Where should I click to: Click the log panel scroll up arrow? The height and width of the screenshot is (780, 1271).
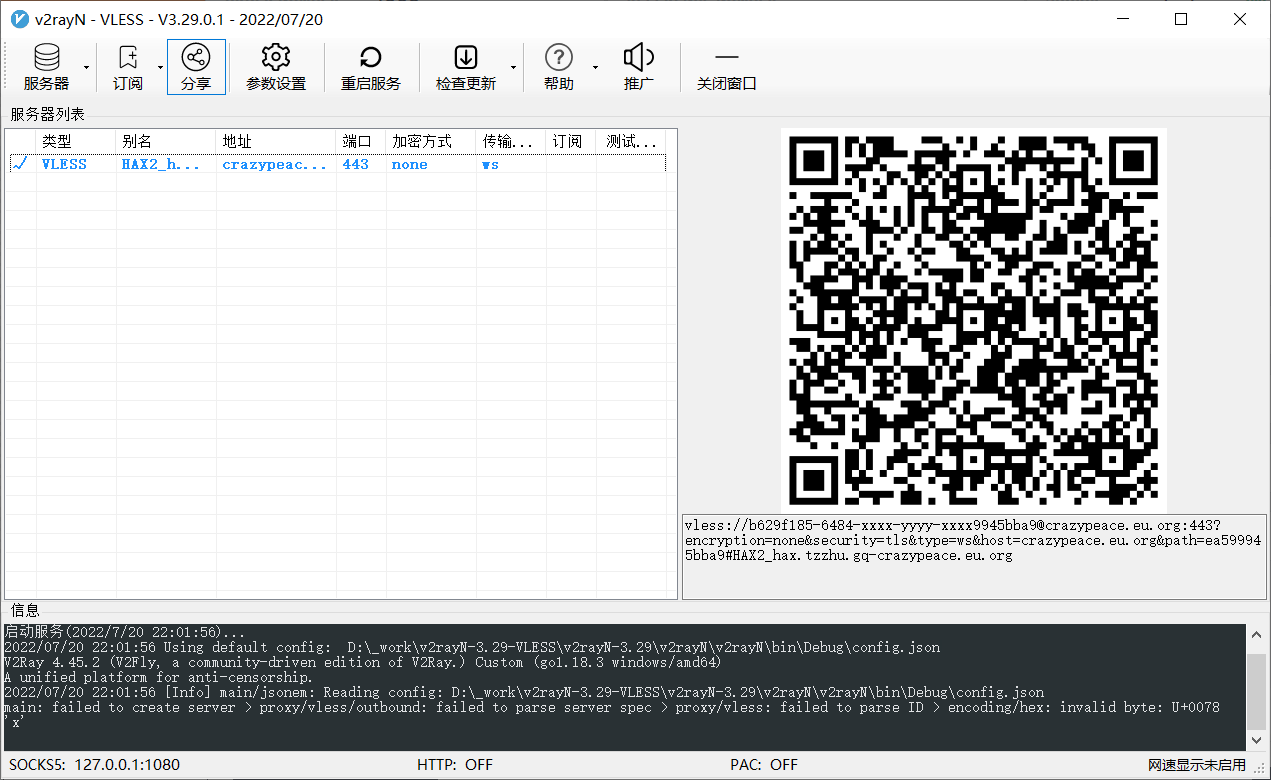1257,634
